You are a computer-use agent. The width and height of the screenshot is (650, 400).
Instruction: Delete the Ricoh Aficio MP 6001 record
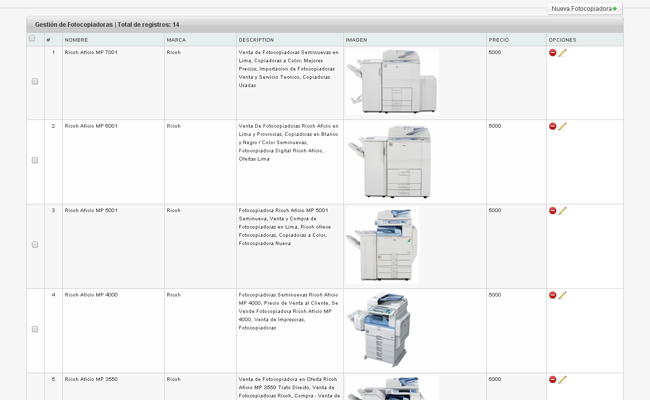click(x=553, y=126)
